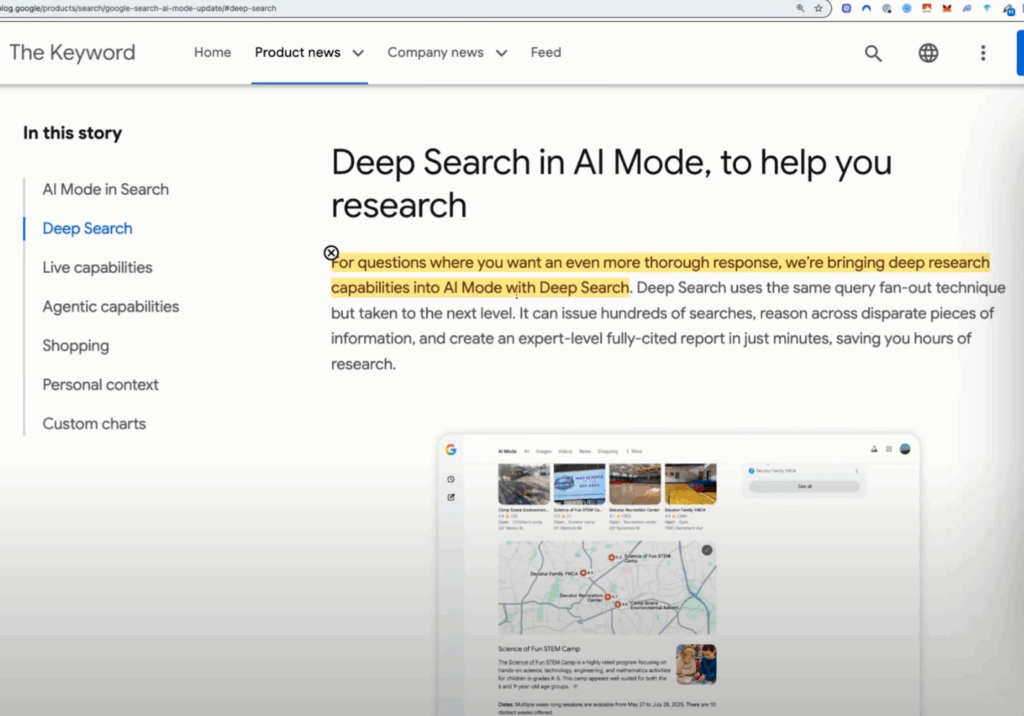This screenshot has height=716, width=1024.
Task: Open the Feed nav item
Action: click(x=546, y=52)
